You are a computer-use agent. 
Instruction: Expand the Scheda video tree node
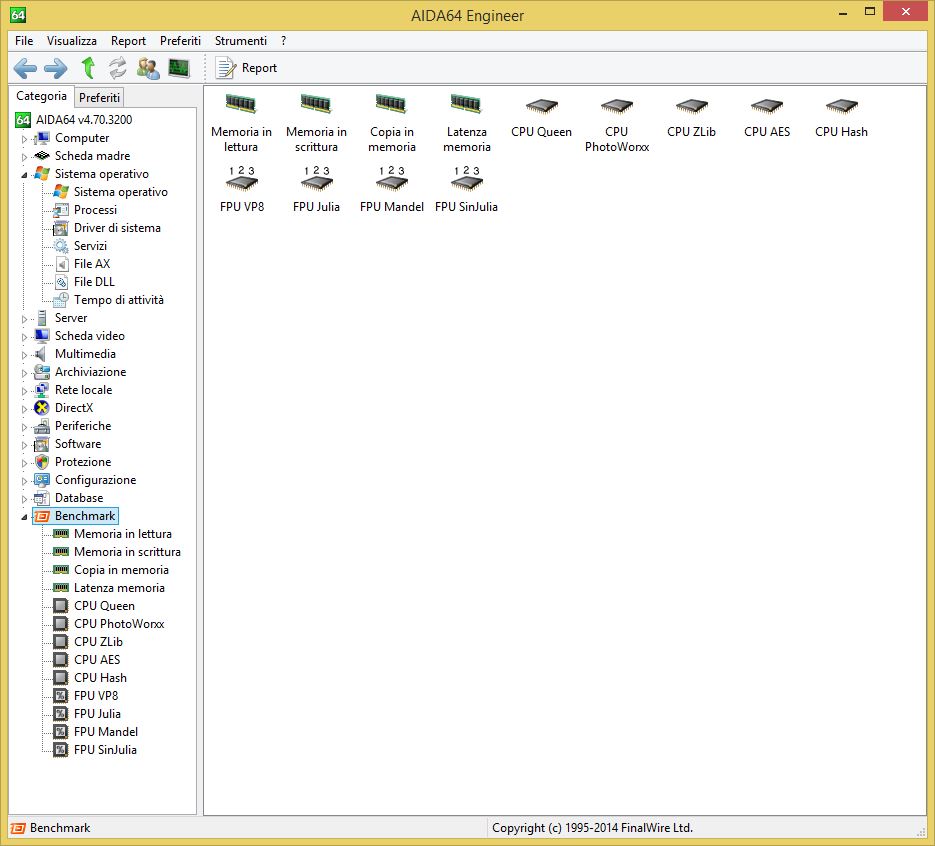click(24, 337)
